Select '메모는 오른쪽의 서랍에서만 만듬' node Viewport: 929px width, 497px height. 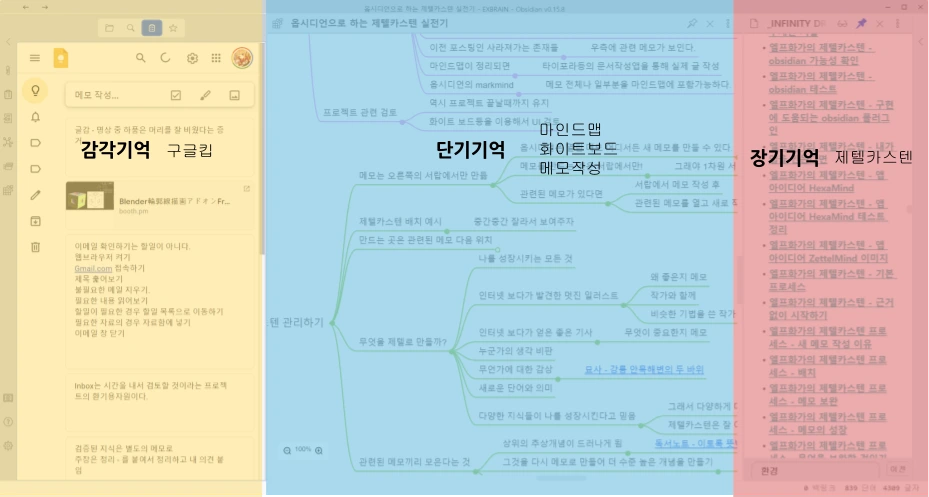[423, 175]
